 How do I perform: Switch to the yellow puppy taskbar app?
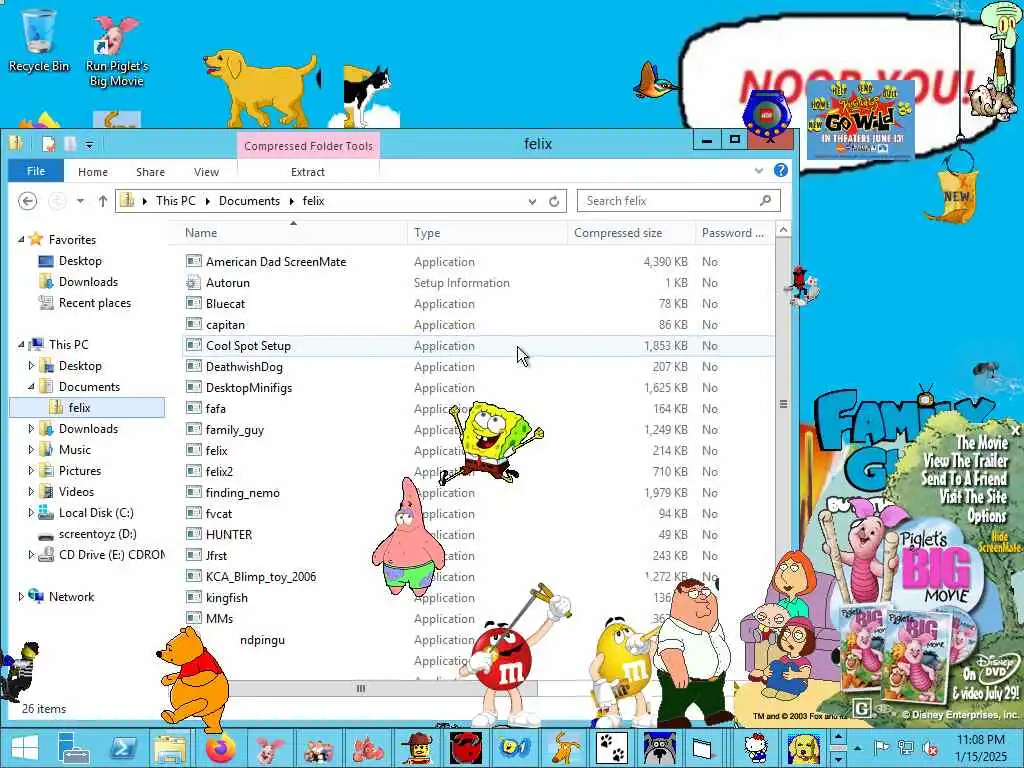tap(803, 748)
